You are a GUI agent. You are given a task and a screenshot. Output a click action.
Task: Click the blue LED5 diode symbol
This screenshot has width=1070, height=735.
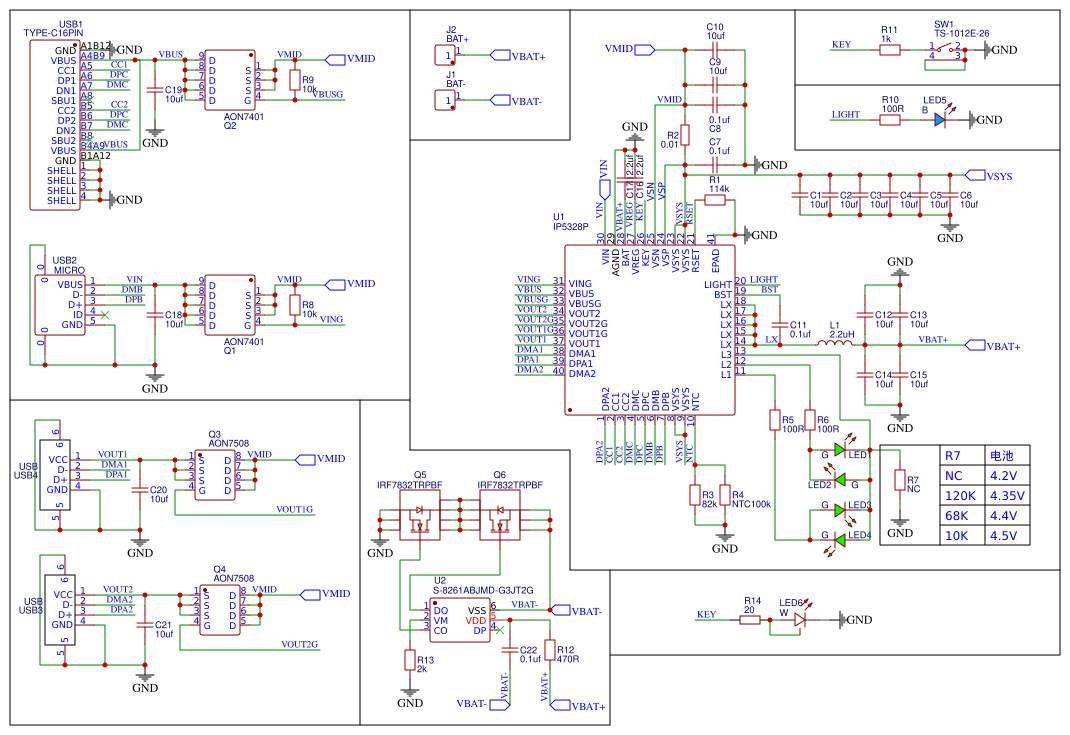[940, 119]
